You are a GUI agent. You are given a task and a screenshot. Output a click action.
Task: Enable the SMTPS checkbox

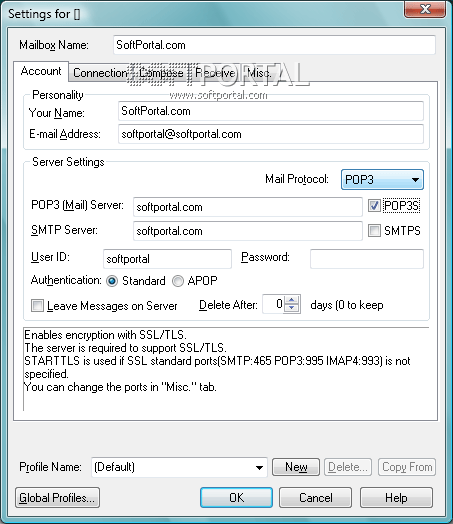point(374,231)
